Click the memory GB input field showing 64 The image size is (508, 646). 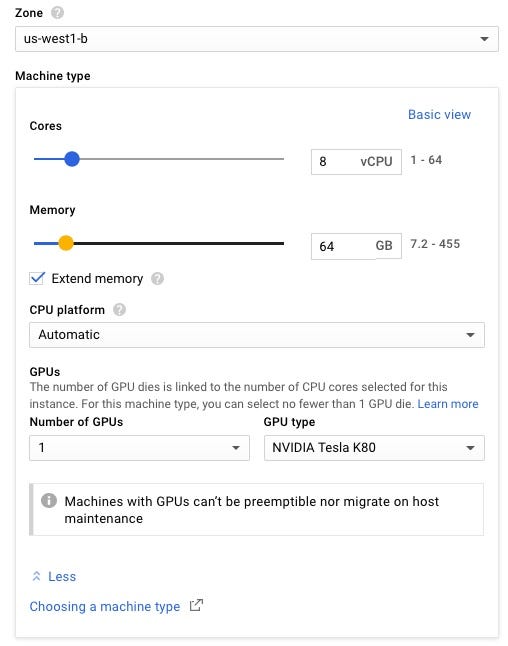coord(356,246)
